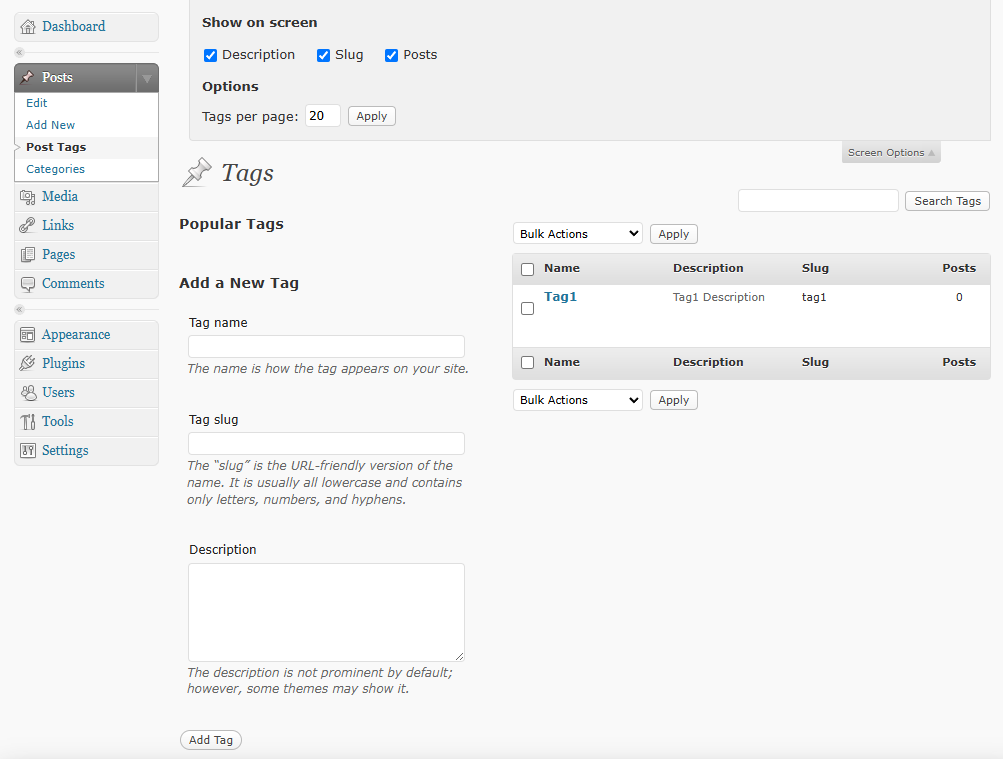Open the Tag1 link in the table
The height and width of the screenshot is (759, 1003).
click(x=560, y=297)
